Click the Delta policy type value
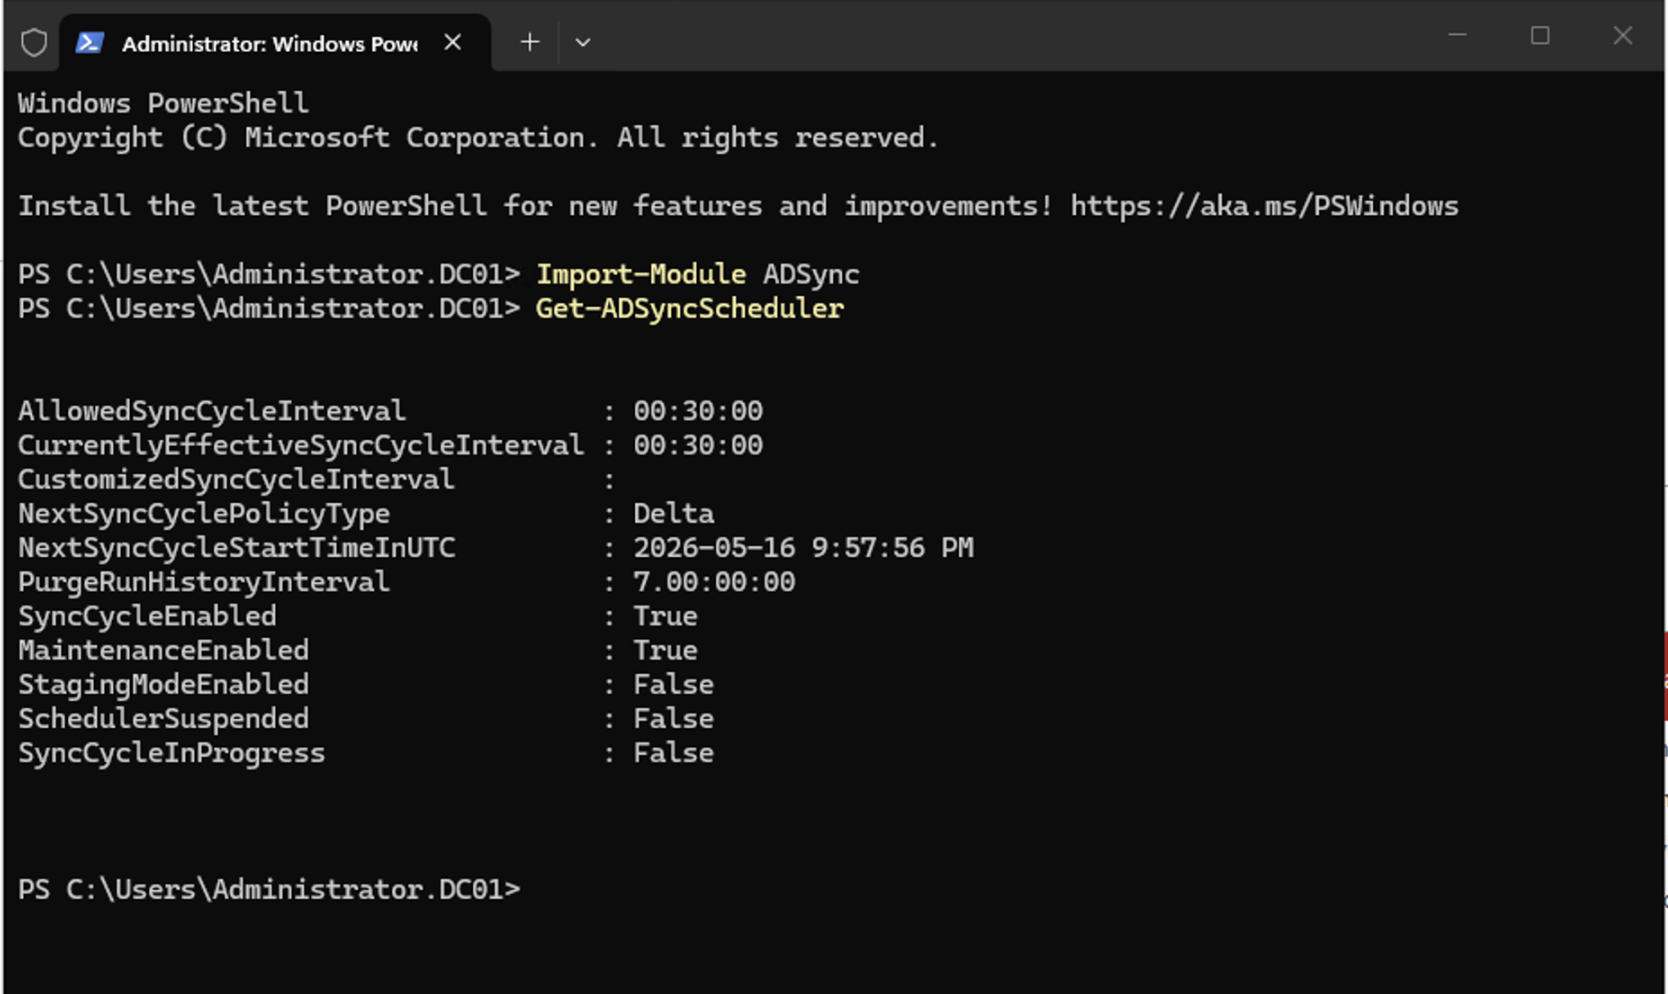The image size is (1668, 994). [674, 513]
